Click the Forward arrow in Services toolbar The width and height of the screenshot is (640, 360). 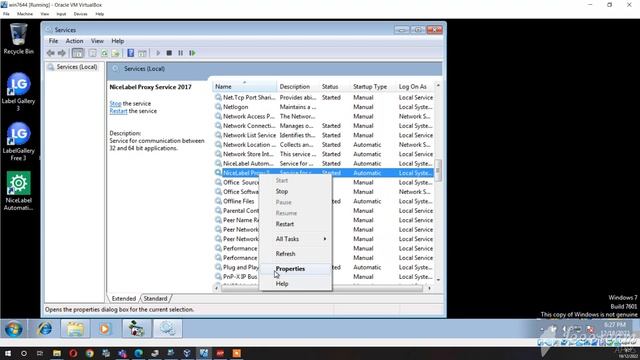pyautogui.click(x=62, y=53)
